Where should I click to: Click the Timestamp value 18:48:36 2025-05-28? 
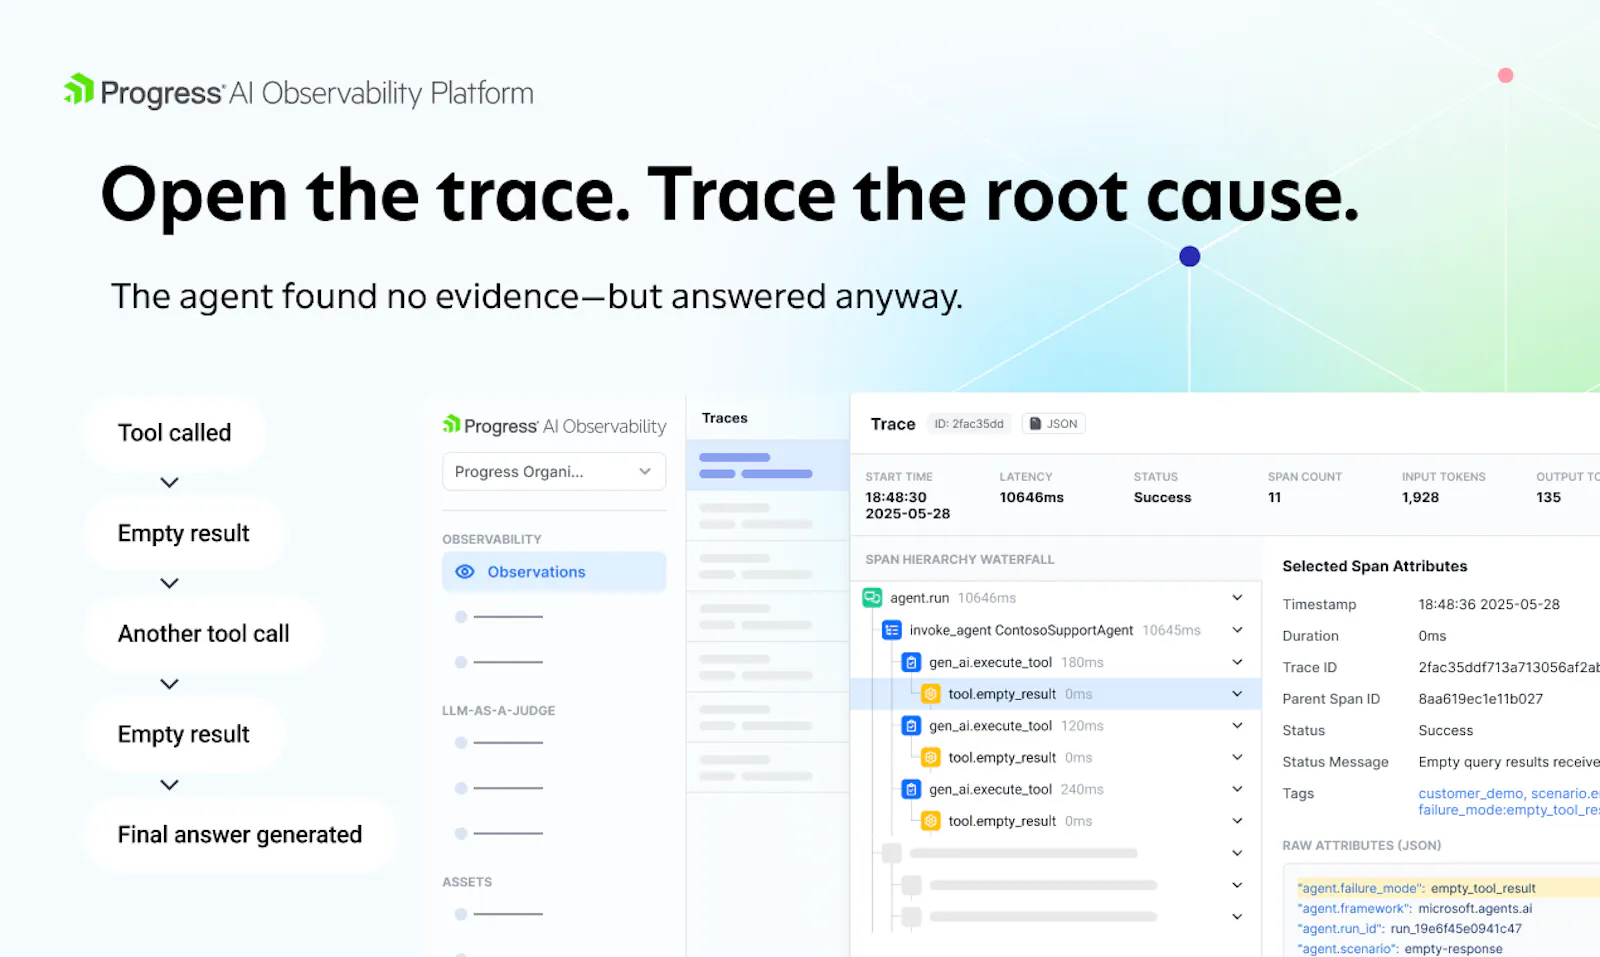(1489, 605)
